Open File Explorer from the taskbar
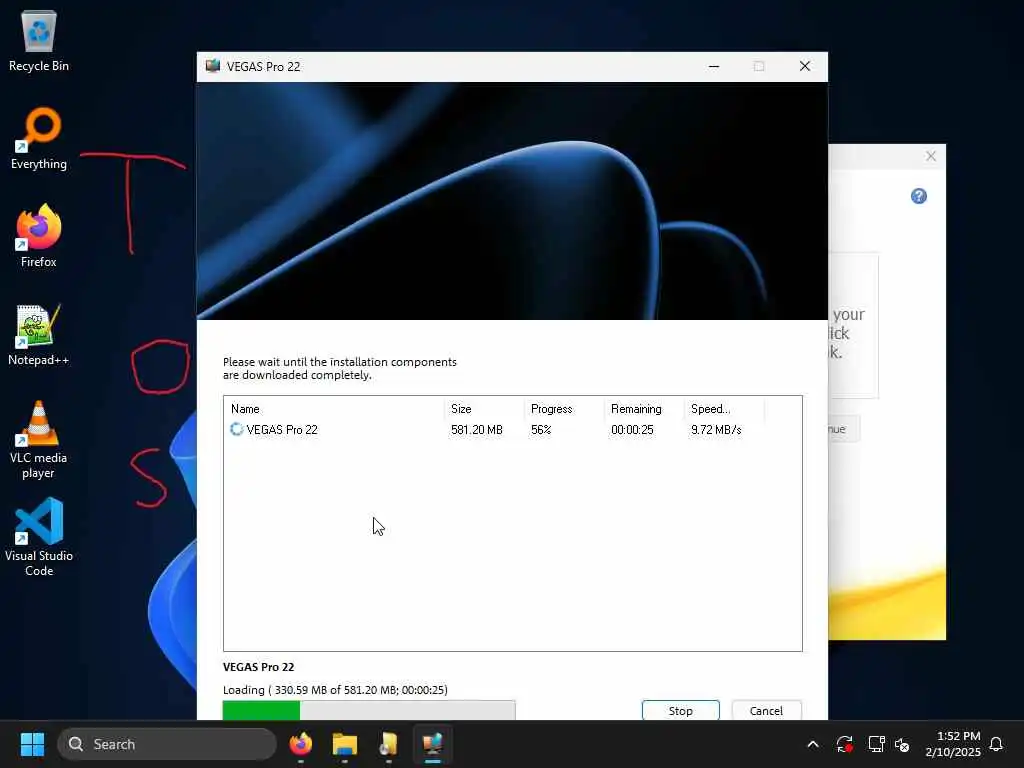Viewport: 1024px width, 768px height. [x=344, y=744]
